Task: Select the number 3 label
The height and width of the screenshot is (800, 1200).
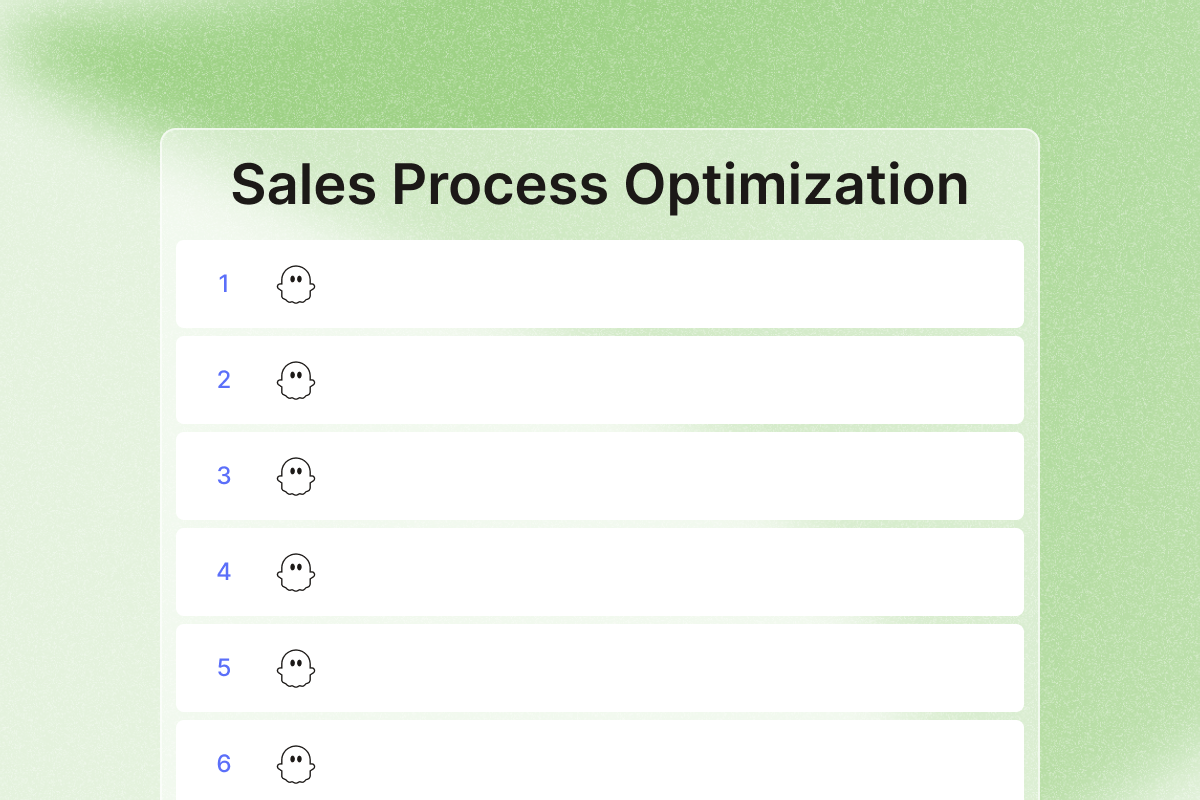Action: 224,476
